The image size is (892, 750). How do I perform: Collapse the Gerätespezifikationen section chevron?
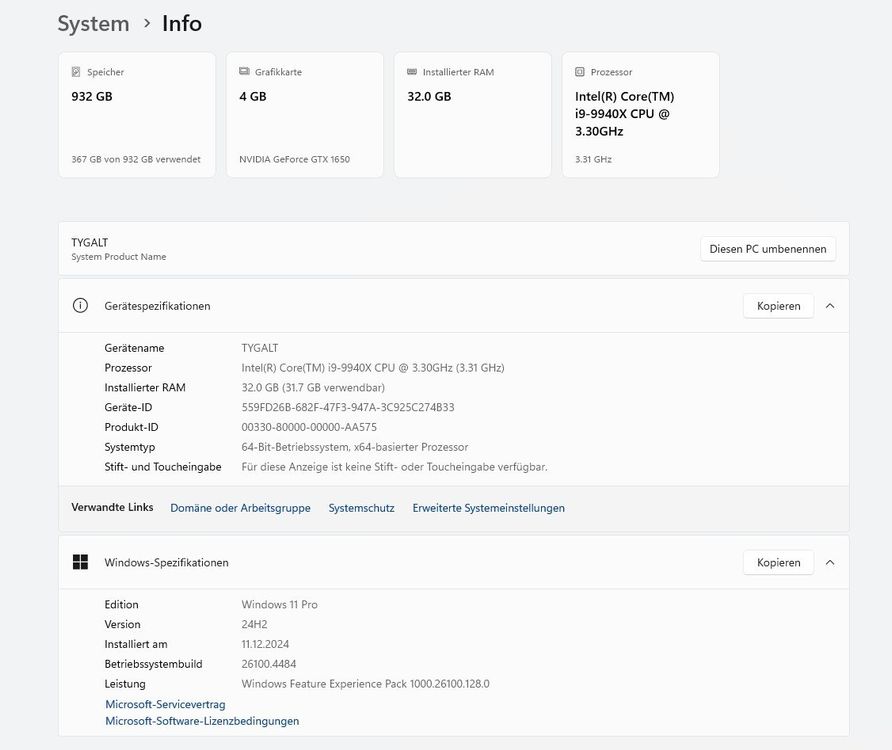[830, 306]
